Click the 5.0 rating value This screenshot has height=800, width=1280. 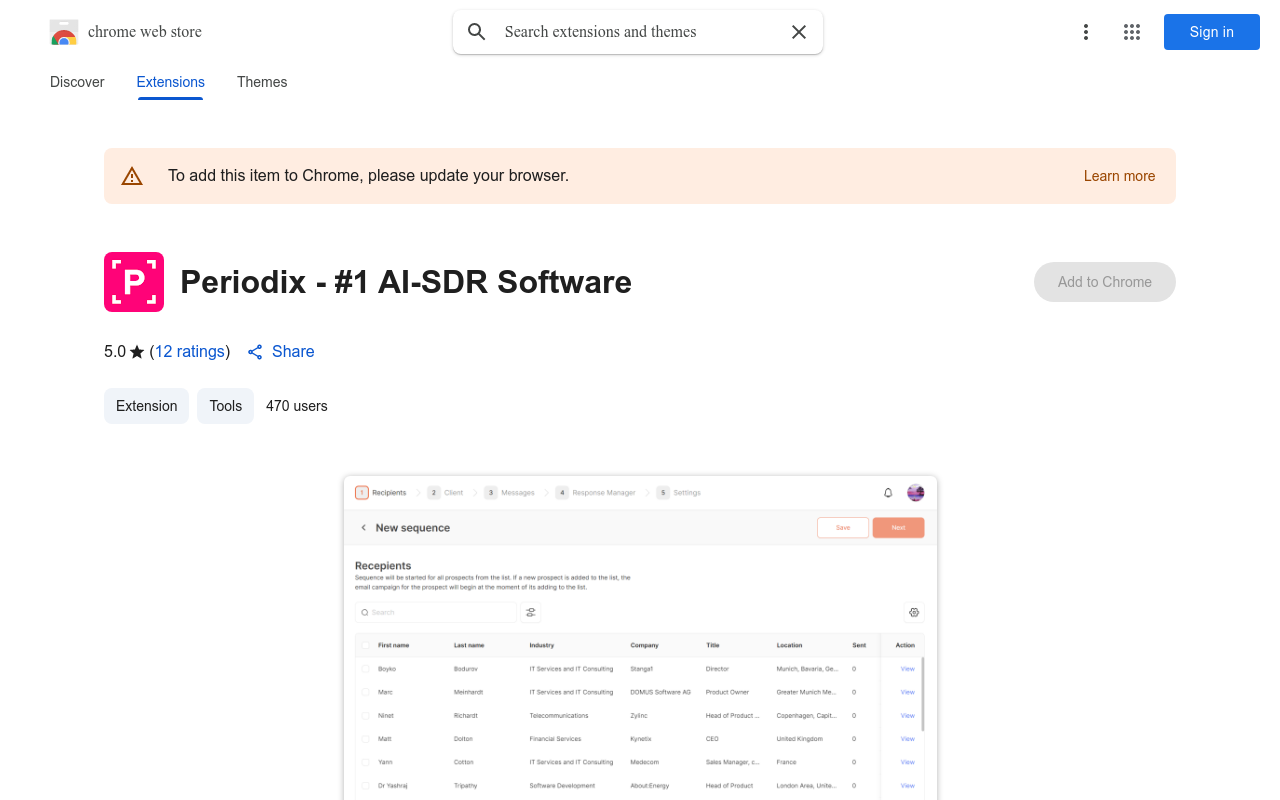tap(115, 352)
